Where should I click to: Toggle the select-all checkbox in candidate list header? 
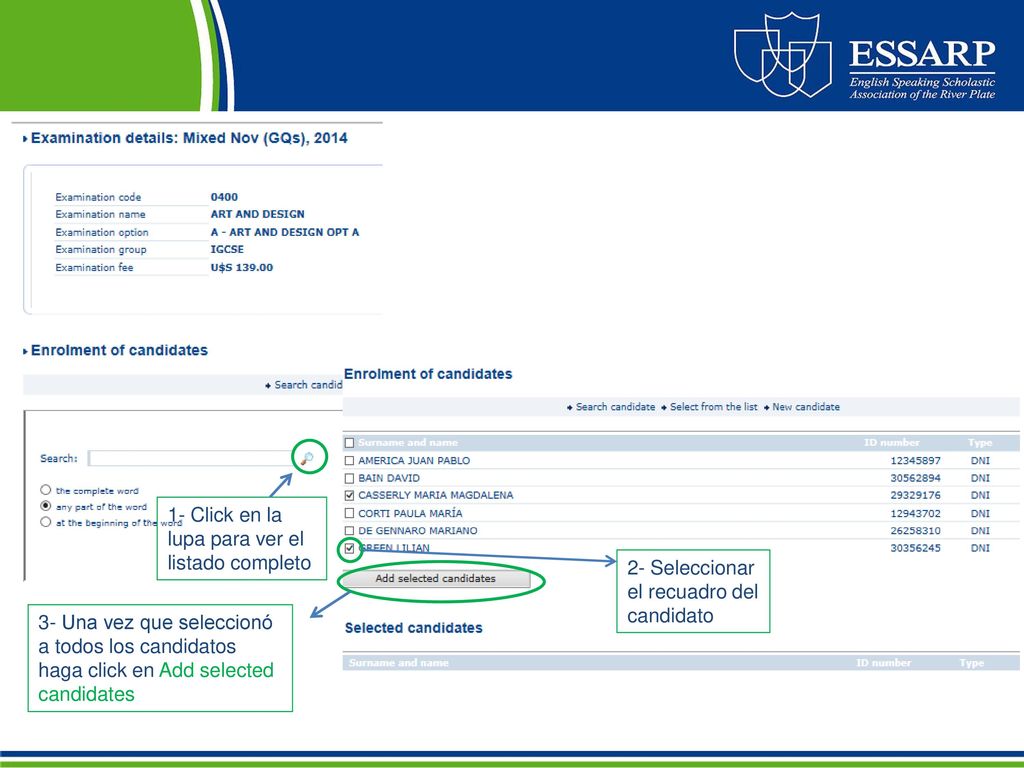(349, 443)
